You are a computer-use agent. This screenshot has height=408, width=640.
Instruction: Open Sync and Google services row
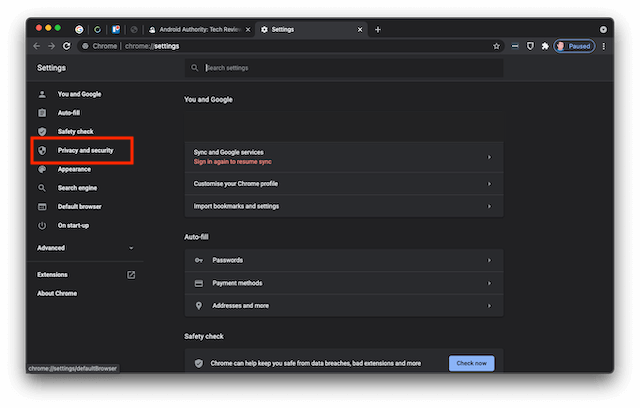tap(344, 157)
